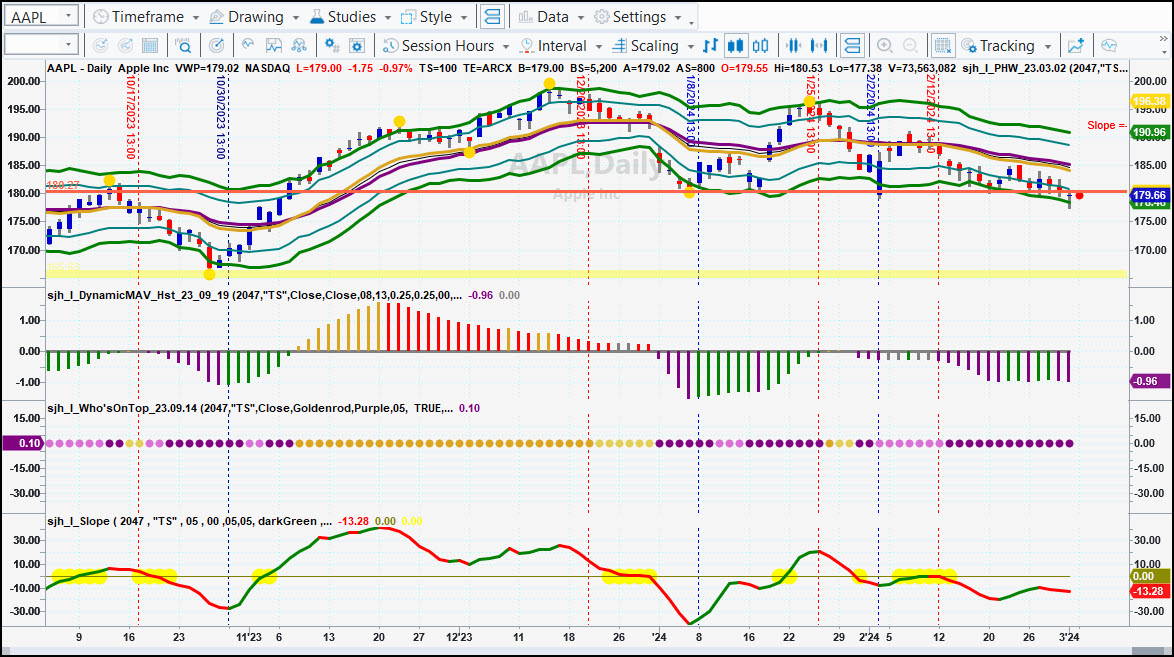Click the chart line picture icon
The image size is (1174, 657).
coord(273,46)
